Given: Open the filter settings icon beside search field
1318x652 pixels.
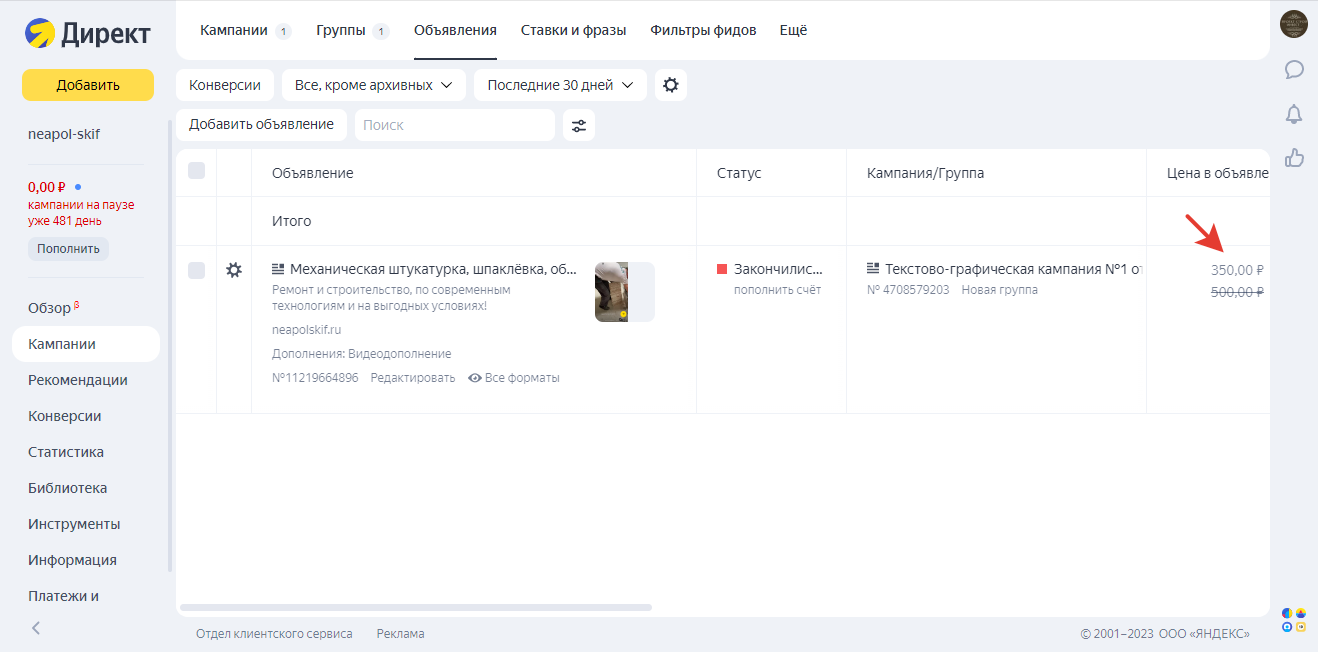Looking at the screenshot, I should tap(578, 124).
